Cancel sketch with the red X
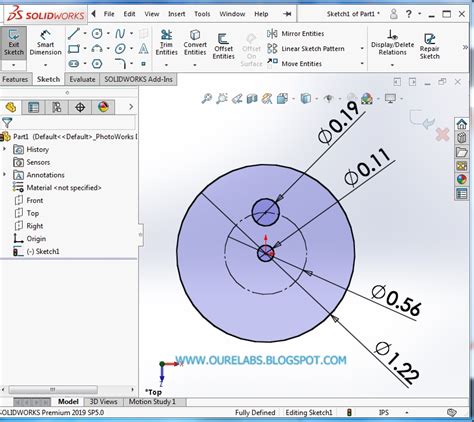The width and height of the screenshot is (474, 422). click(x=442, y=135)
